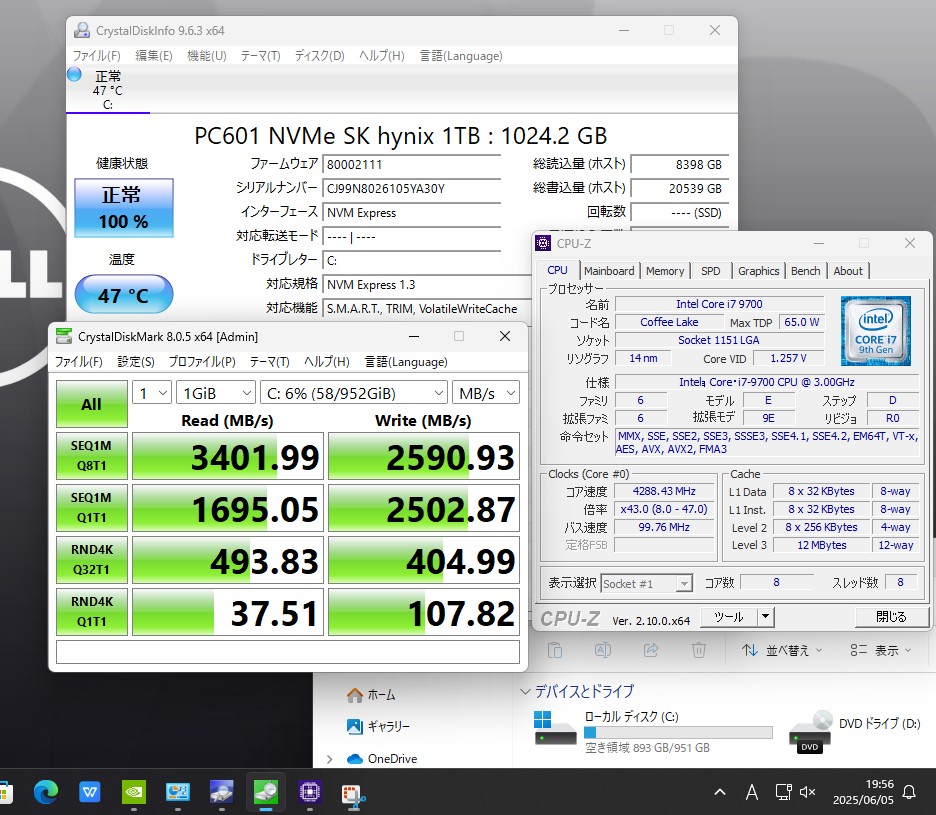The image size is (936, 815).
Task: Select ローカル ディスク (C:) drive
Action: pyautogui.click(x=653, y=731)
